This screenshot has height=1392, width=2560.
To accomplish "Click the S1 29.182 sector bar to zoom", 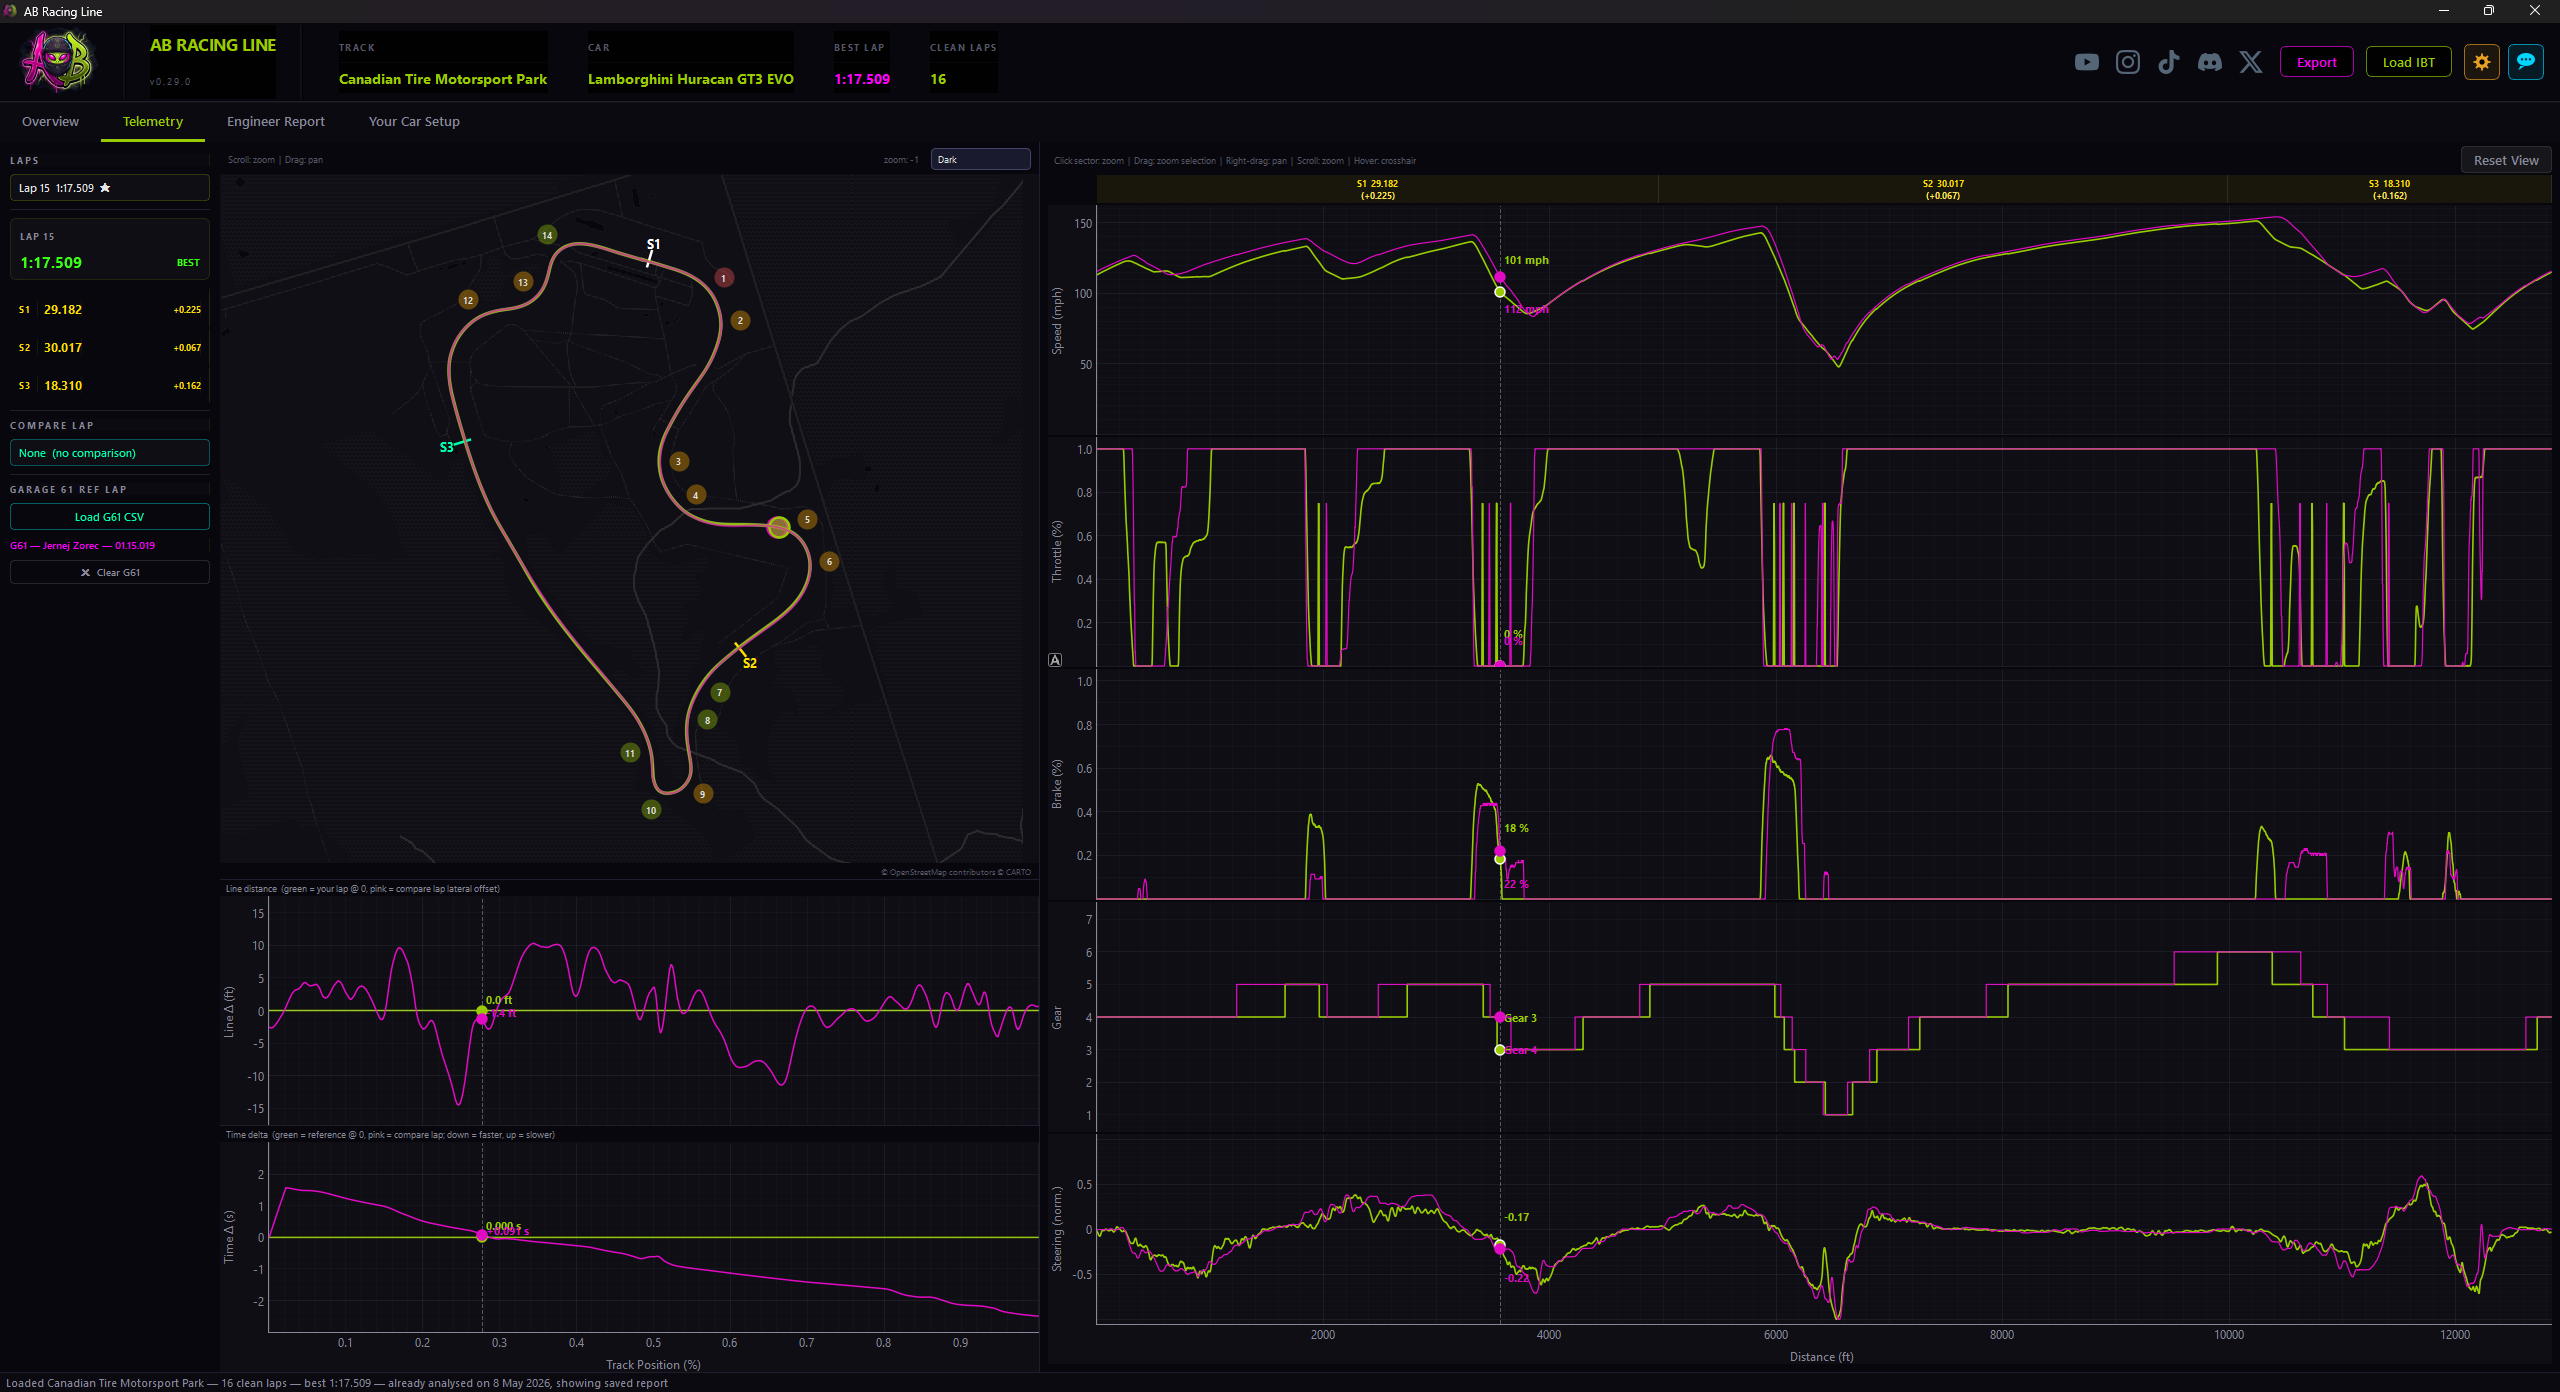I will (x=1377, y=189).
